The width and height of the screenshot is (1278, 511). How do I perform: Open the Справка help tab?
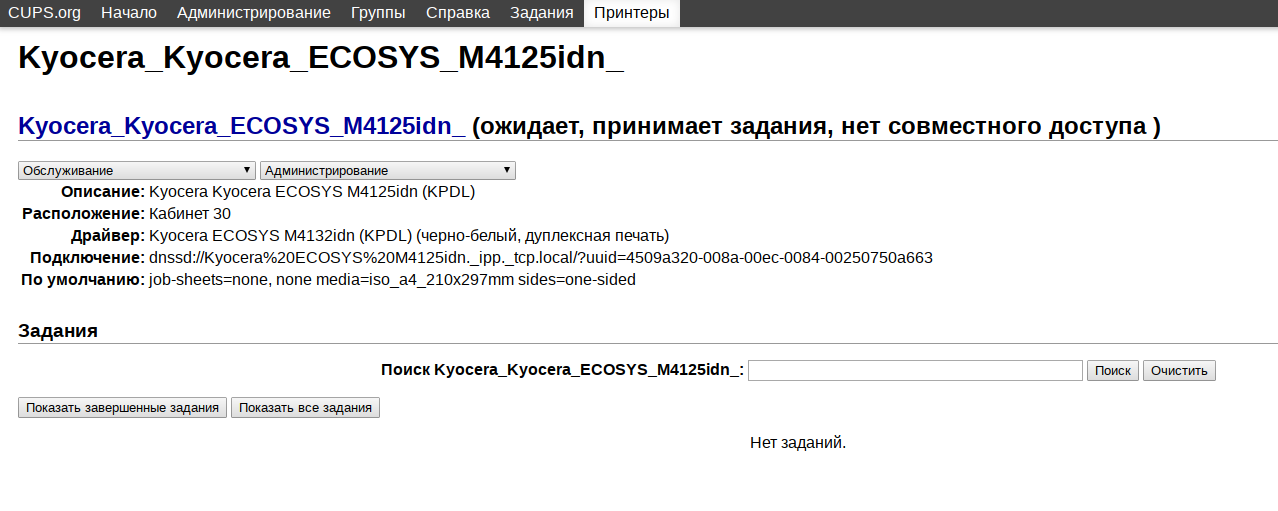(458, 13)
